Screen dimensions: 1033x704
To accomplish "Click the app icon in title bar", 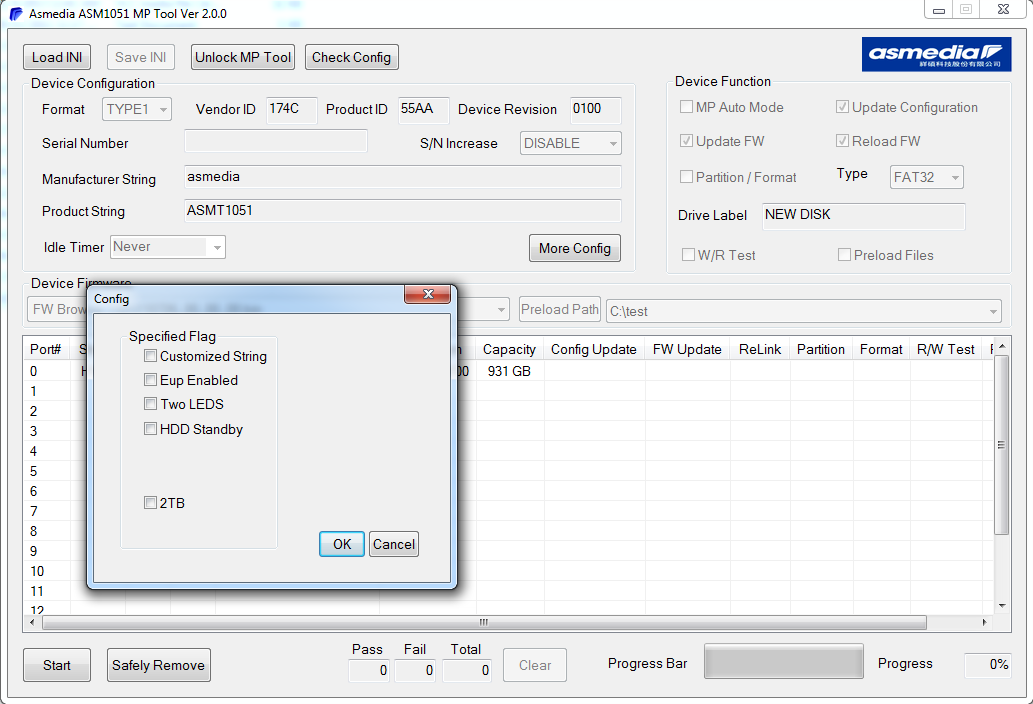I will 16,14.
